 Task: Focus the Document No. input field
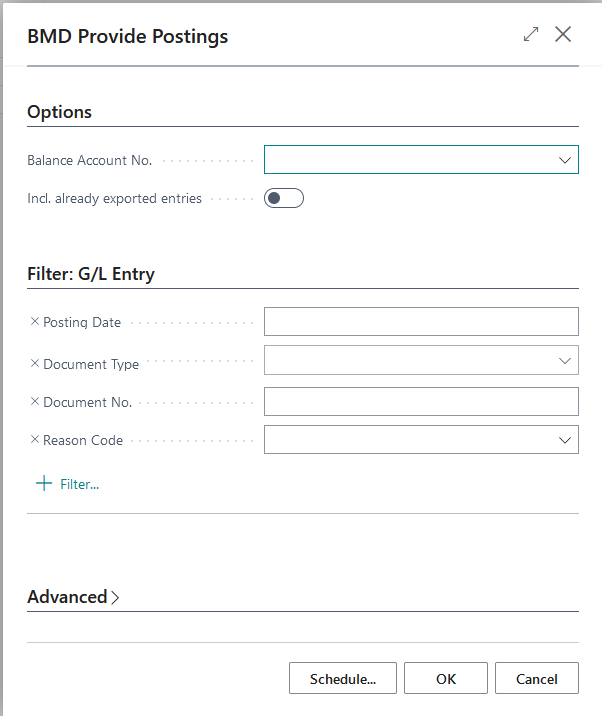pos(420,401)
